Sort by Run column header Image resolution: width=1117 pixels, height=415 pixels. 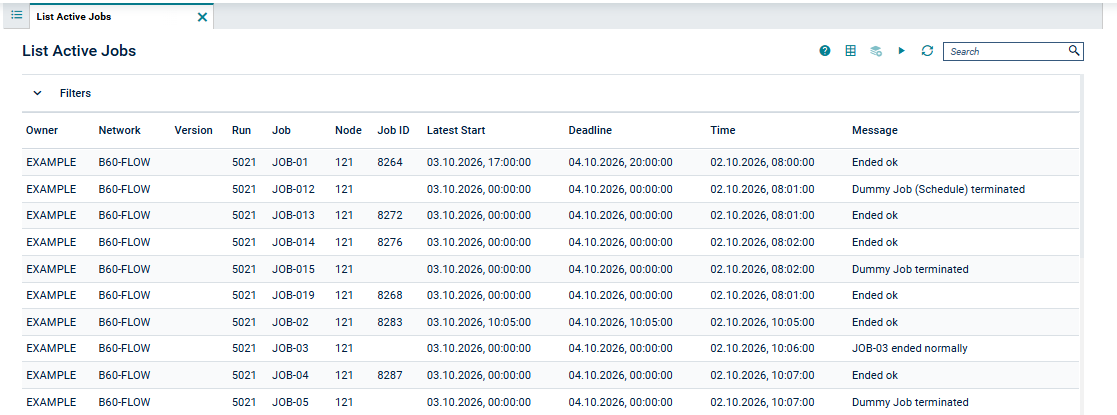(241, 130)
